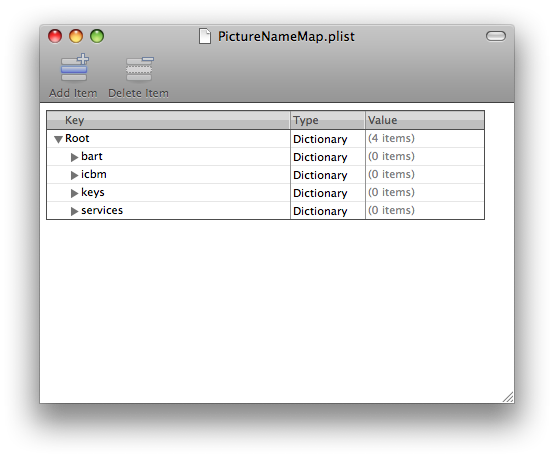Click the Type column header
The height and width of the screenshot is (458, 554).
[328, 120]
